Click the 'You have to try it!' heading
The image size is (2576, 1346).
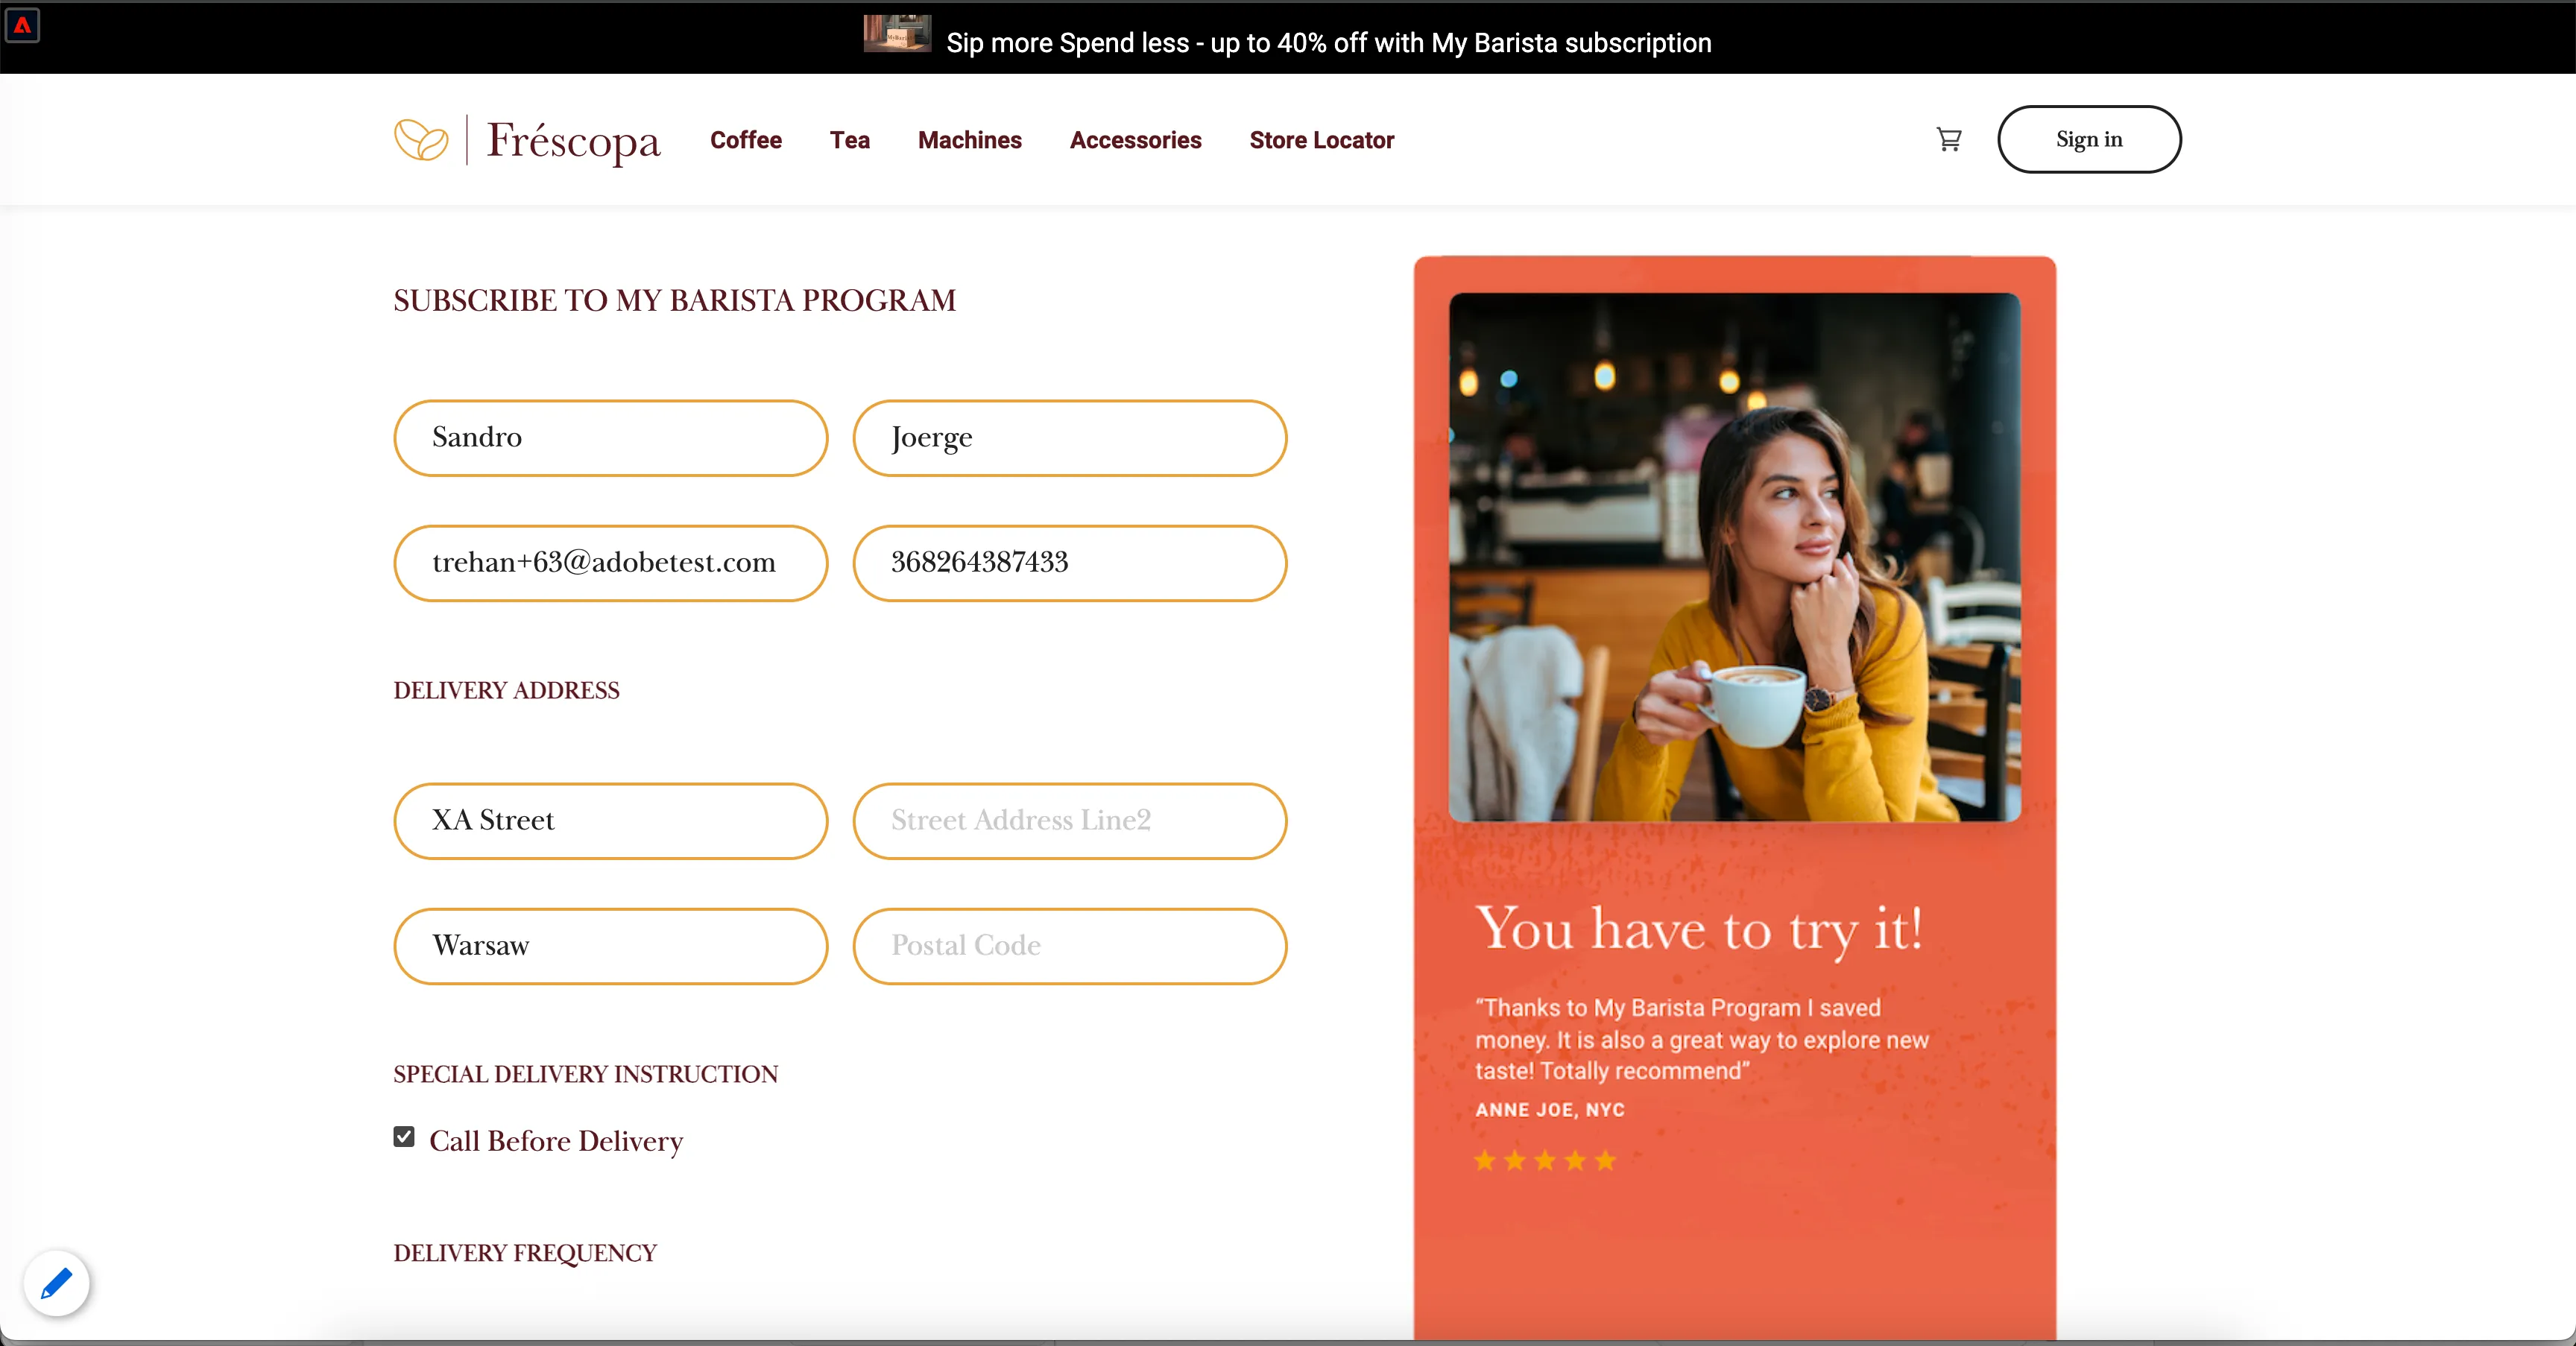tap(1699, 930)
